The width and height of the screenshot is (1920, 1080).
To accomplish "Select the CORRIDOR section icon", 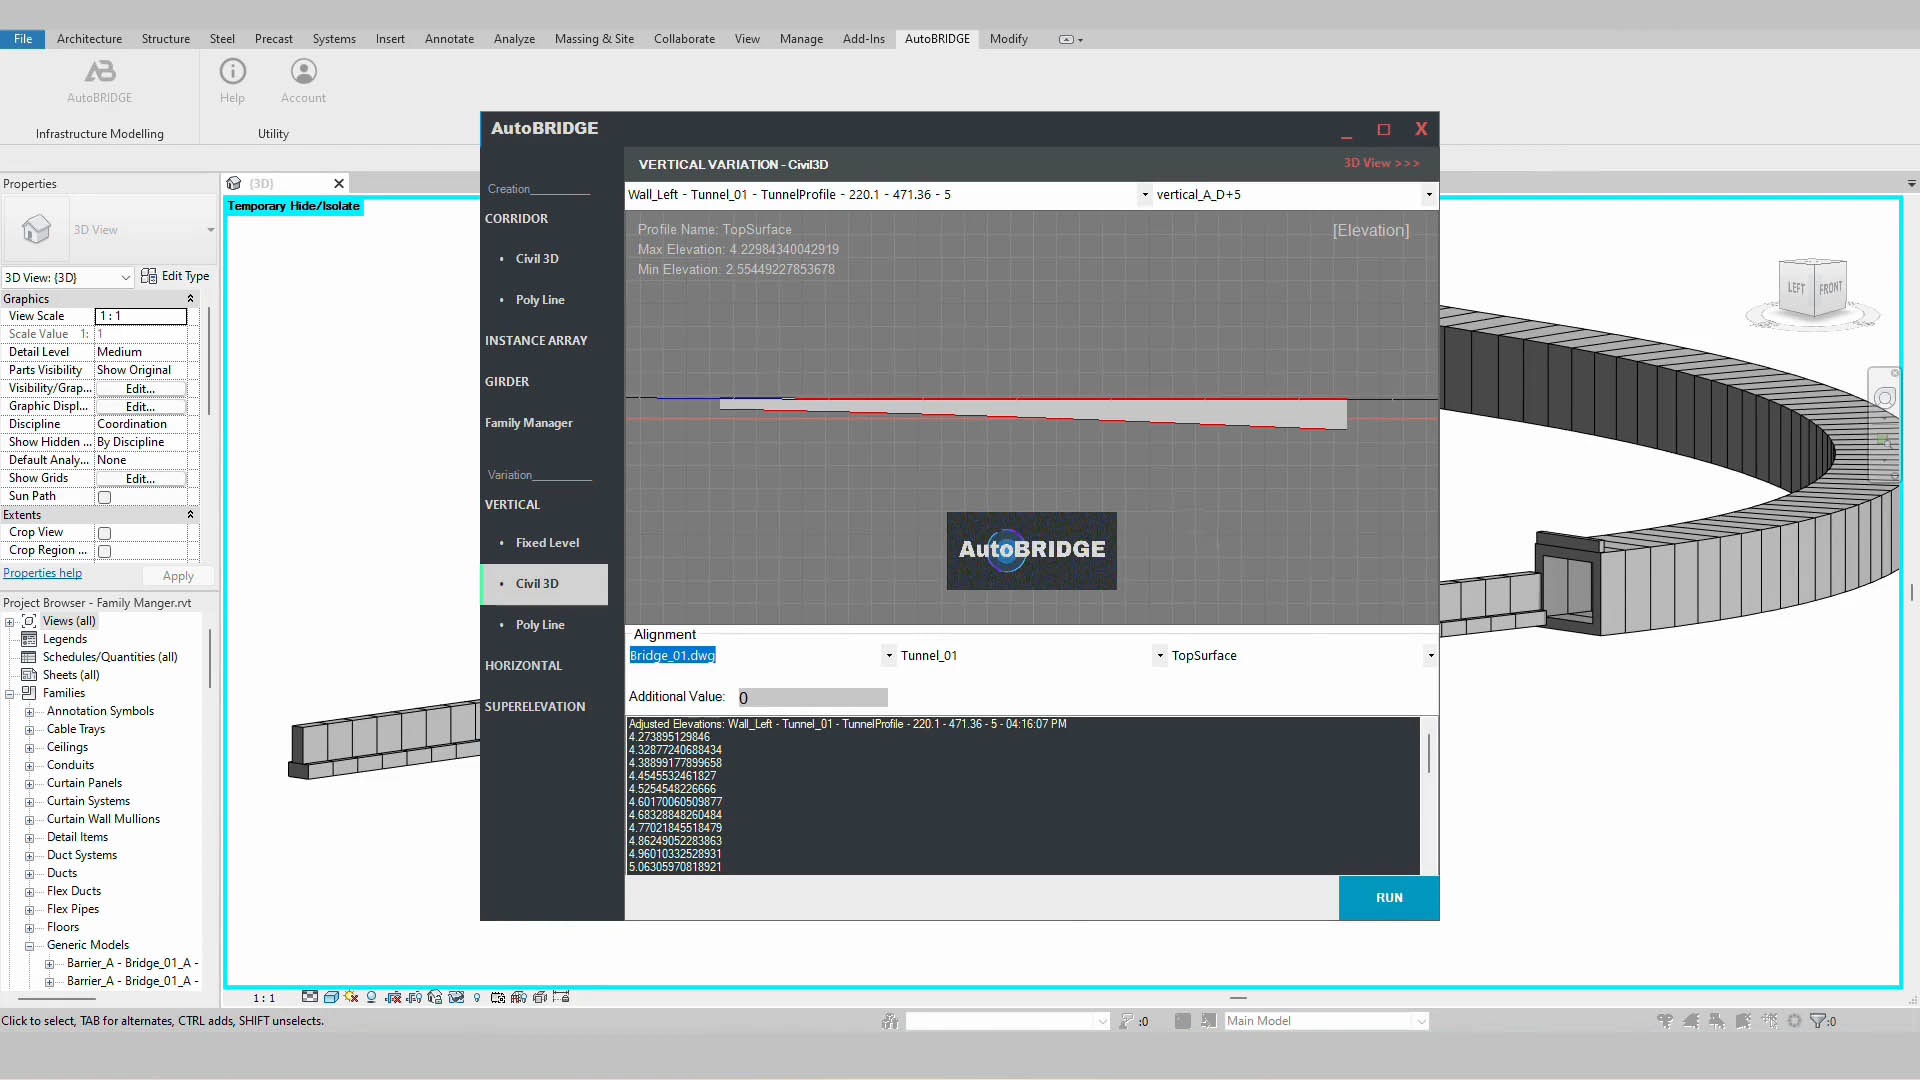I will [x=514, y=218].
